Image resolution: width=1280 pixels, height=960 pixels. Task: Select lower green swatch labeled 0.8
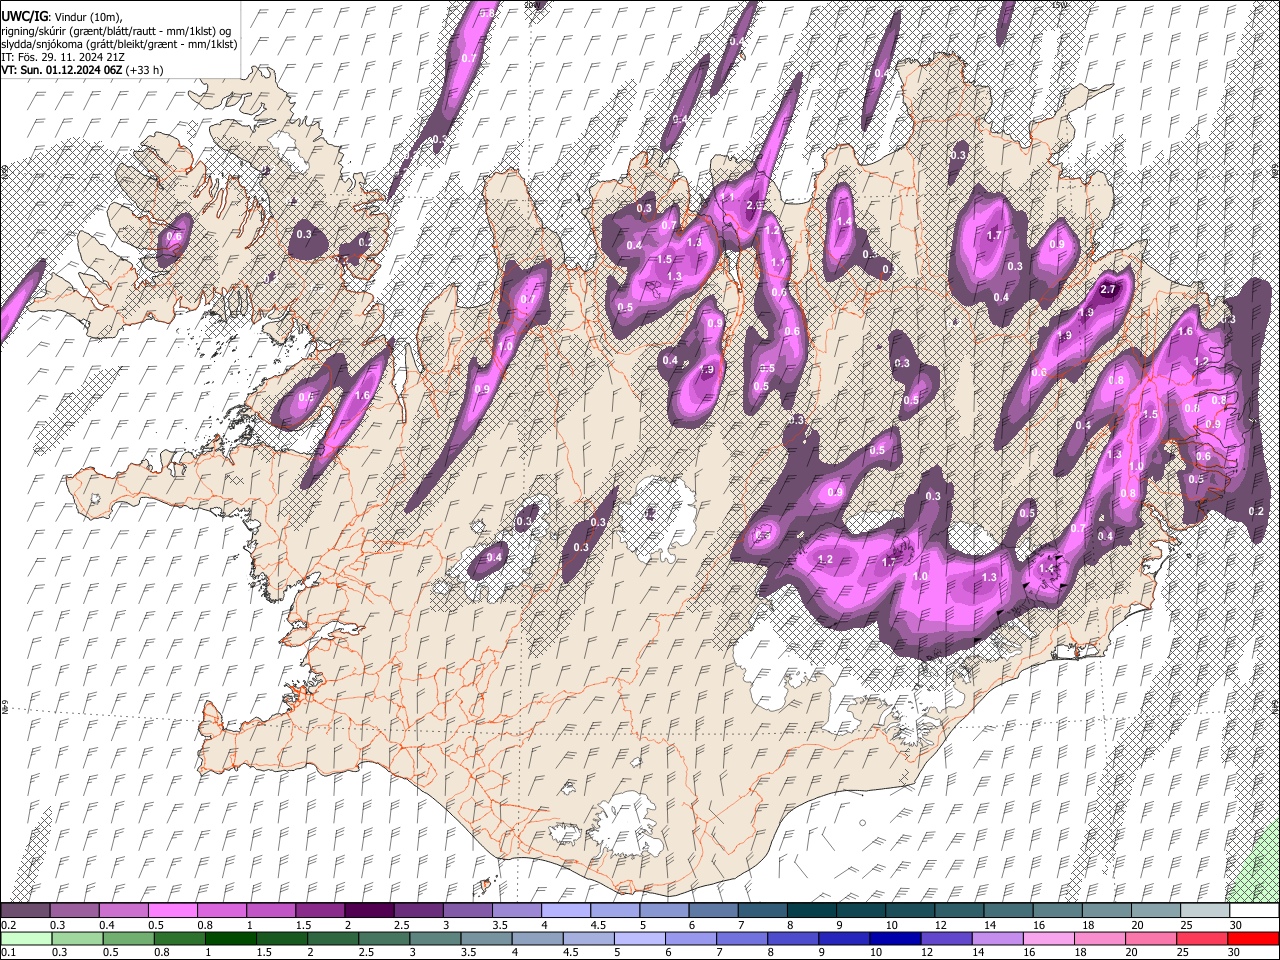(x=180, y=938)
